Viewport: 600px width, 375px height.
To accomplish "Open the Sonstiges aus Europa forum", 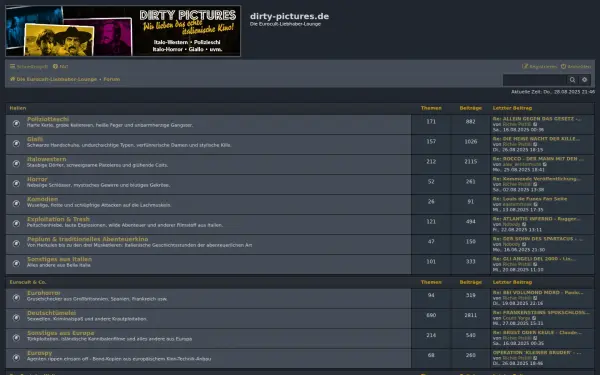I will pos(60,333).
